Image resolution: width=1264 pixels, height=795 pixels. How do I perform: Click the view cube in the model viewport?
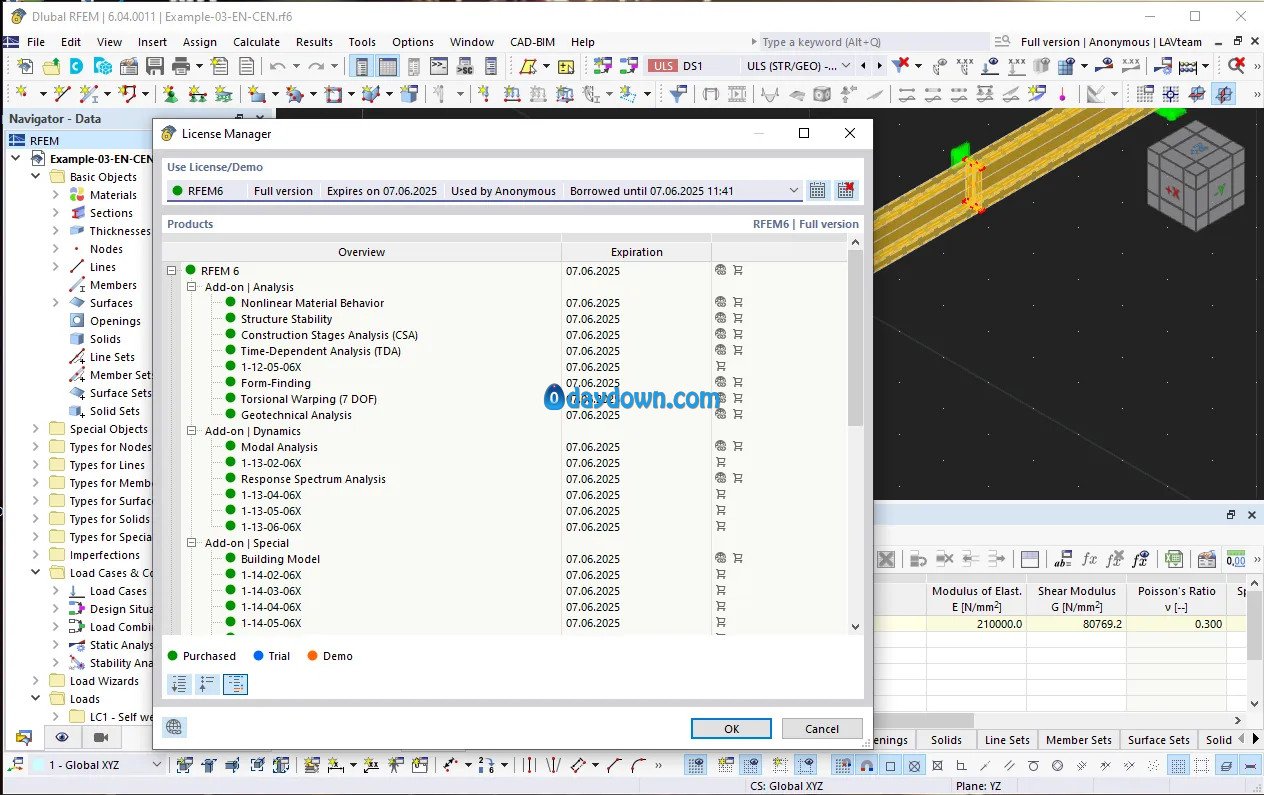click(x=1194, y=176)
